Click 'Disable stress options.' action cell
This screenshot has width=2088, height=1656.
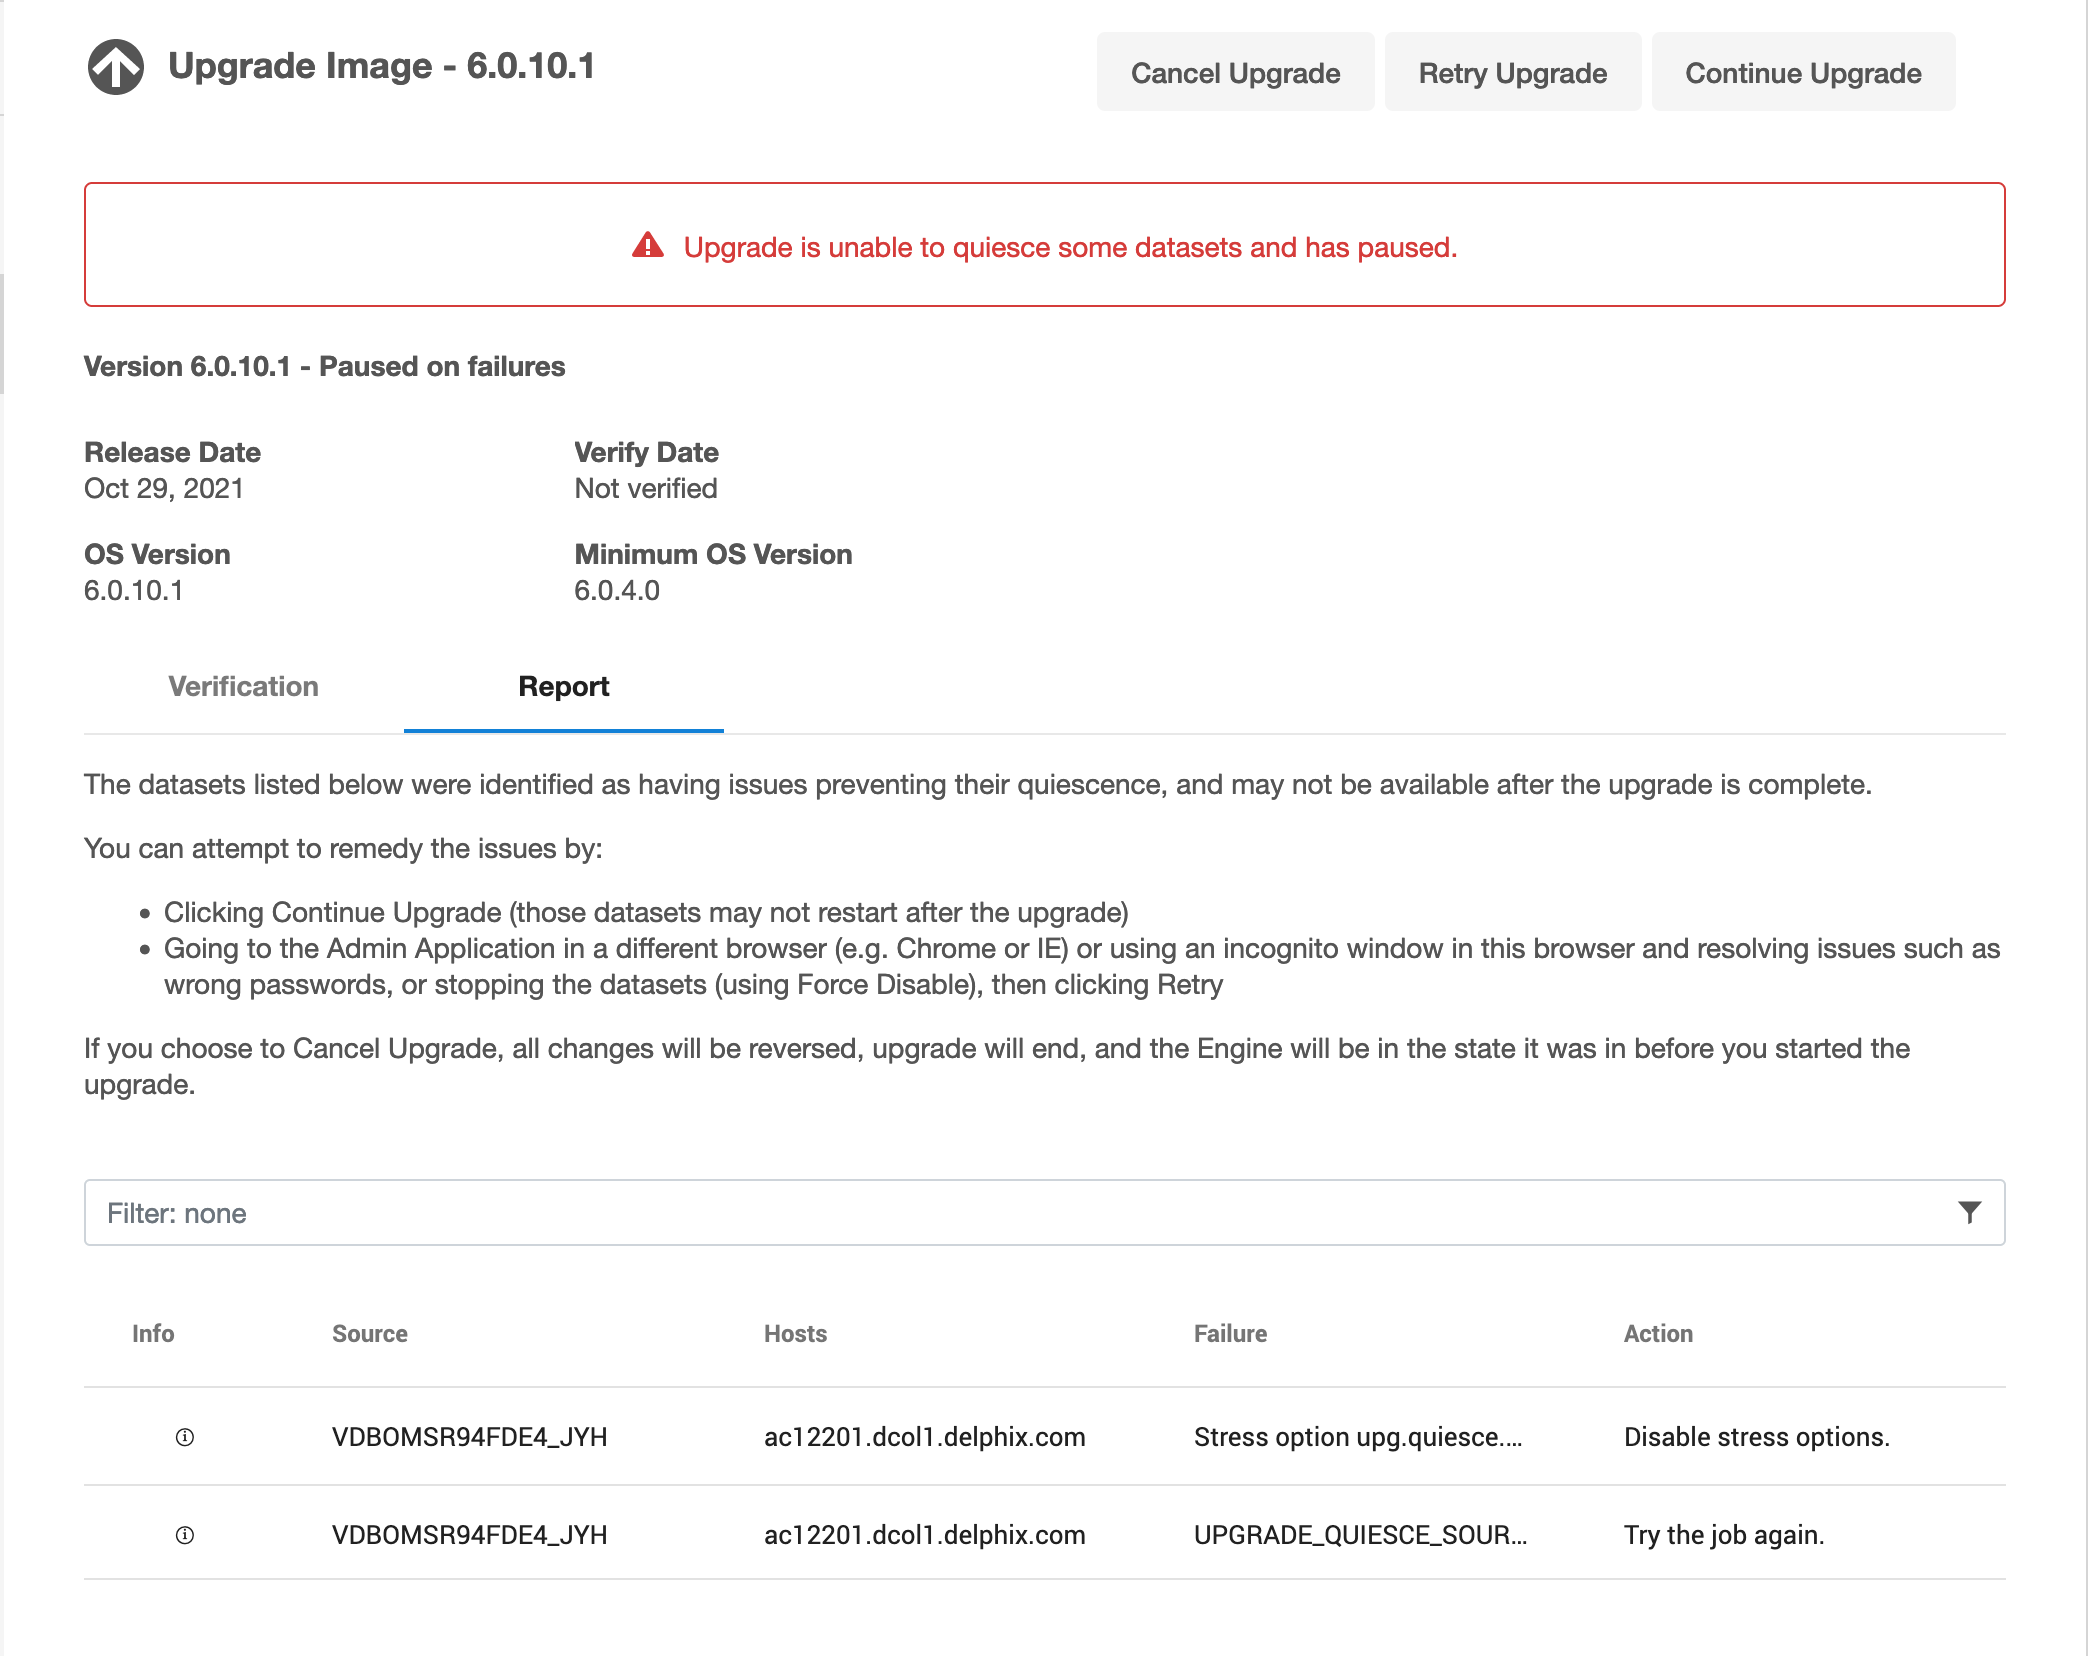(x=1756, y=1437)
